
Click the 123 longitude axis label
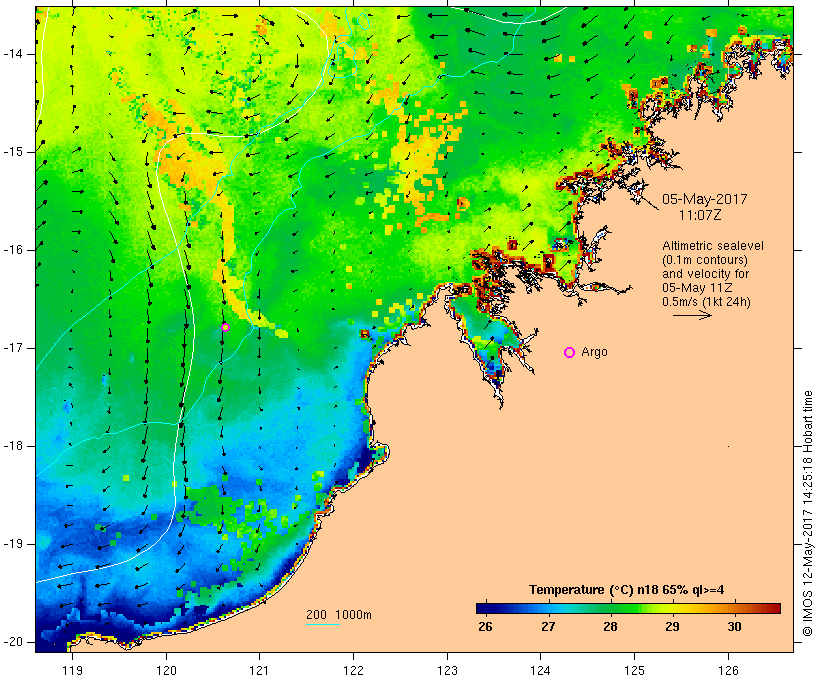pos(447,670)
